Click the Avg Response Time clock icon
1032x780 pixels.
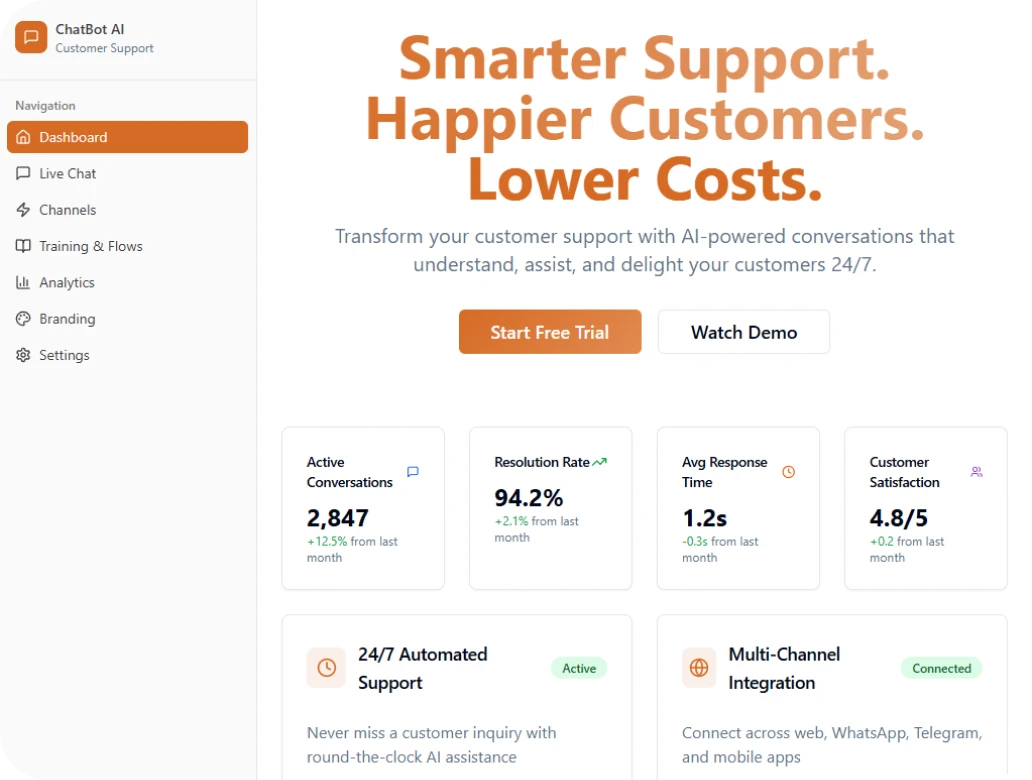click(x=788, y=472)
